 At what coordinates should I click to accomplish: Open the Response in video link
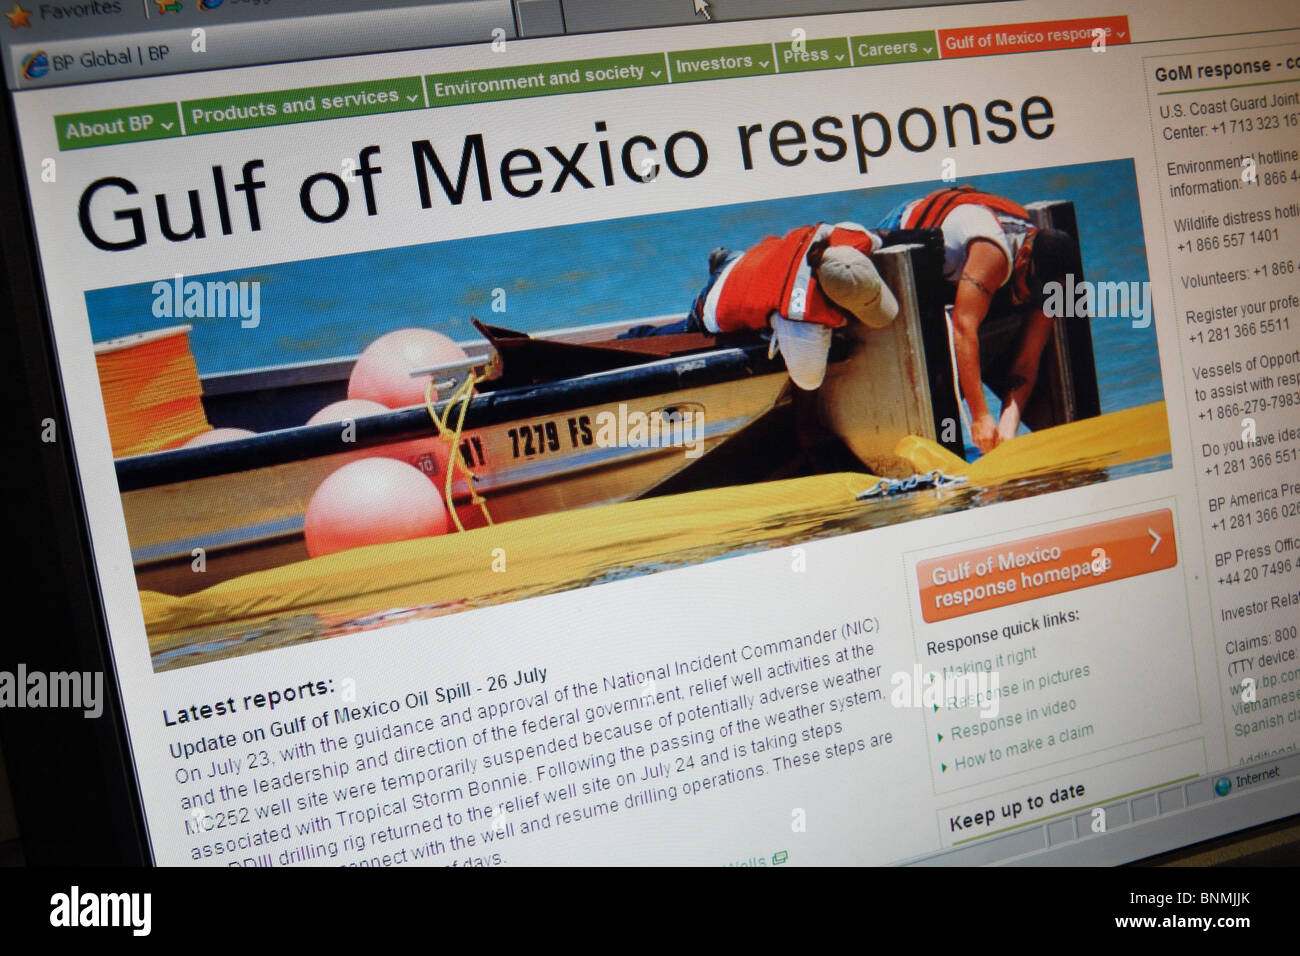click(x=1012, y=719)
